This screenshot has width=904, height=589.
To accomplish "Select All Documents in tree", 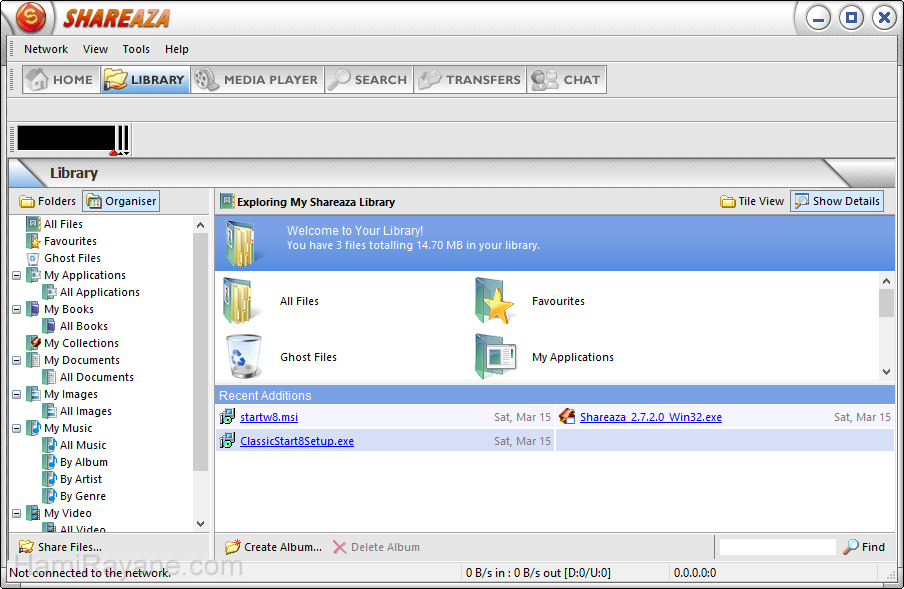I will [97, 377].
